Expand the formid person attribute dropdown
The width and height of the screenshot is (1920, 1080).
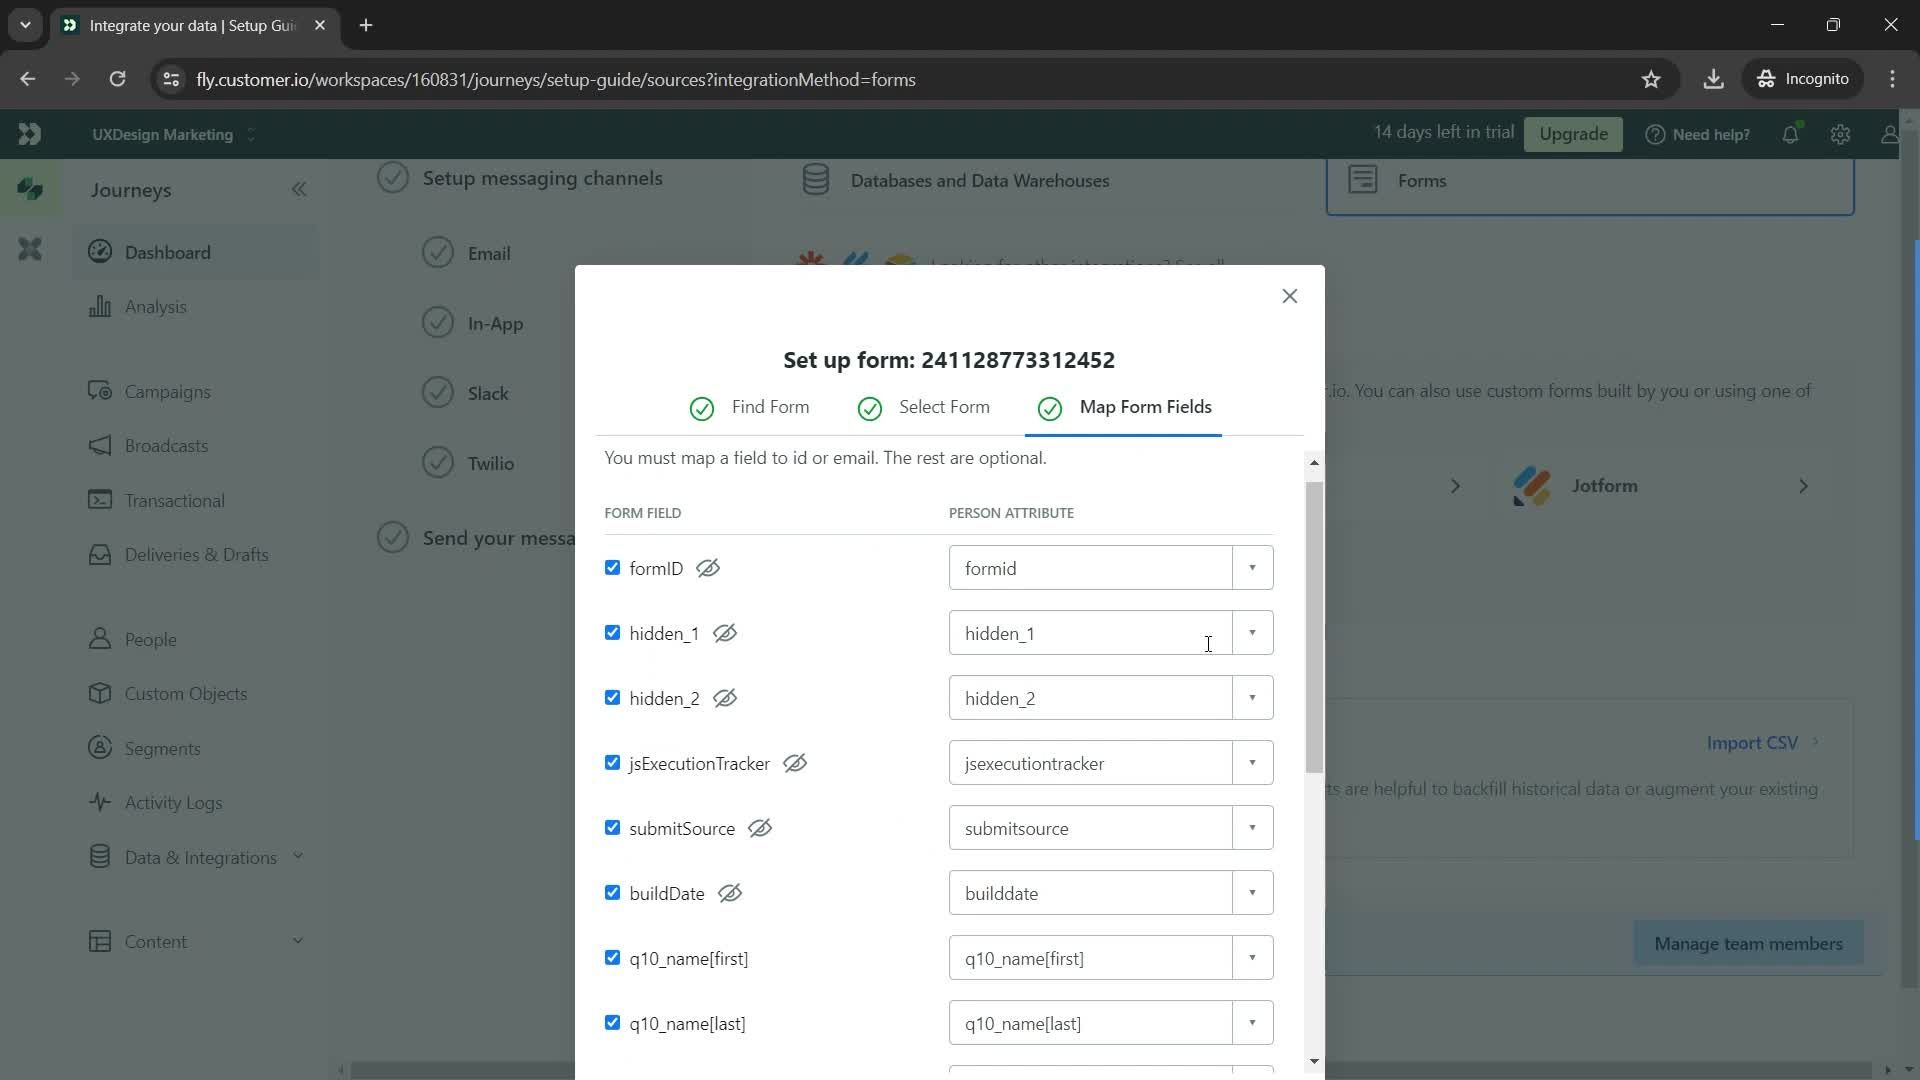pos(1251,567)
